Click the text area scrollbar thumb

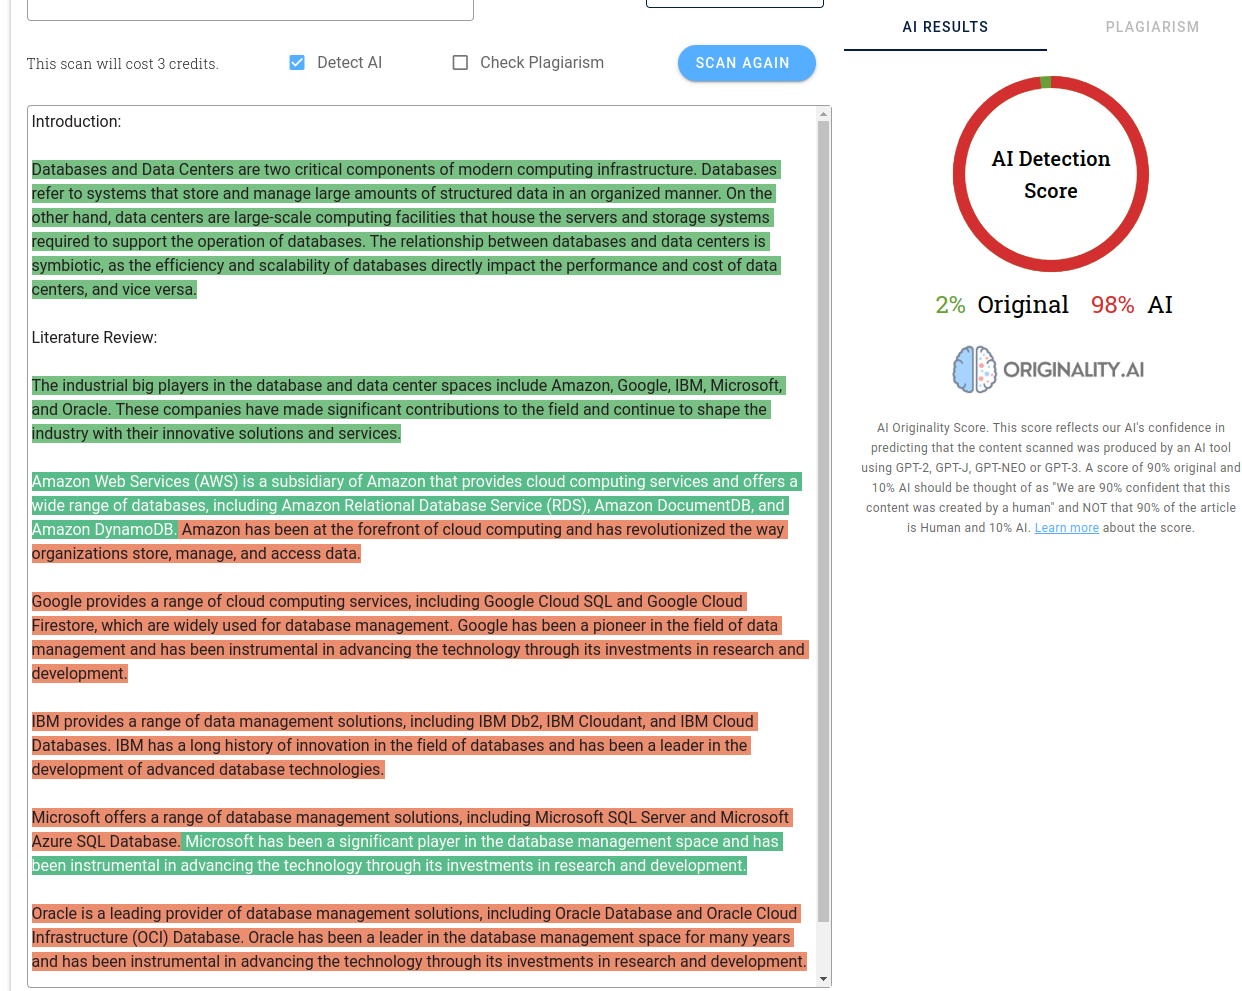pos(823,522)
